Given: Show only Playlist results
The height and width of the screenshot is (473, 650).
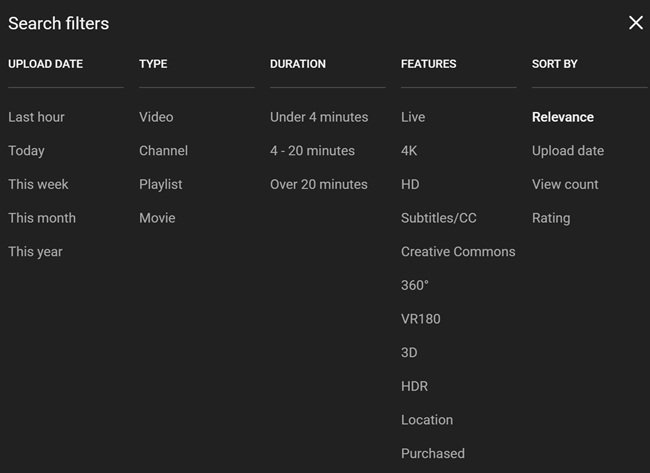Looking at the screenshot, I should click(x=161, y=184).
